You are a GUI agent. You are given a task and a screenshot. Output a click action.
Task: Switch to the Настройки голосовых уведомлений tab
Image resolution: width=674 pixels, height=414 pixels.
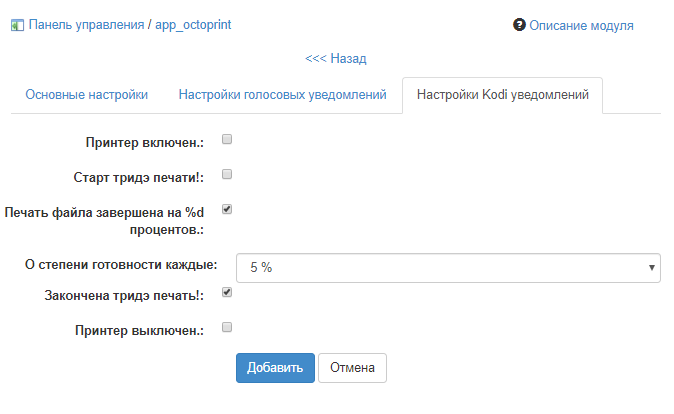(282, 95)
